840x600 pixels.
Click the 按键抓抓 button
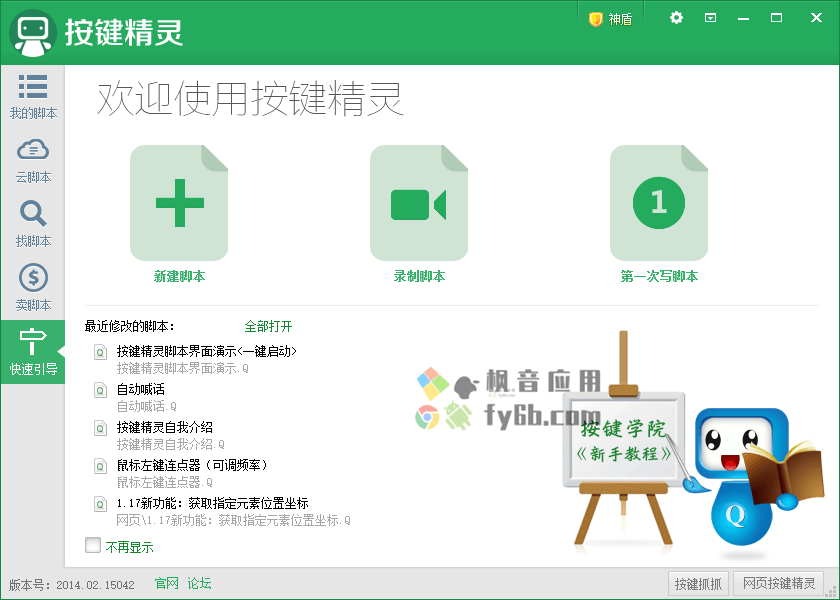click(x=698, y=583)
